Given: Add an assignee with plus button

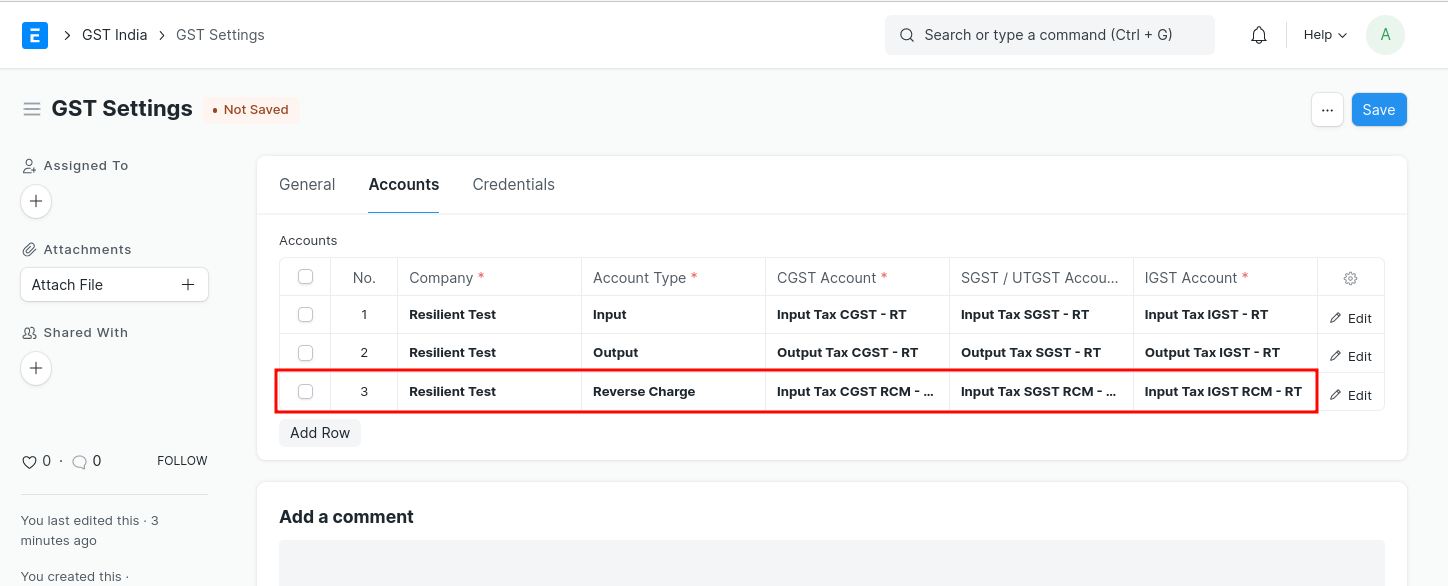Looking at the screenshot, I should 36,201.
